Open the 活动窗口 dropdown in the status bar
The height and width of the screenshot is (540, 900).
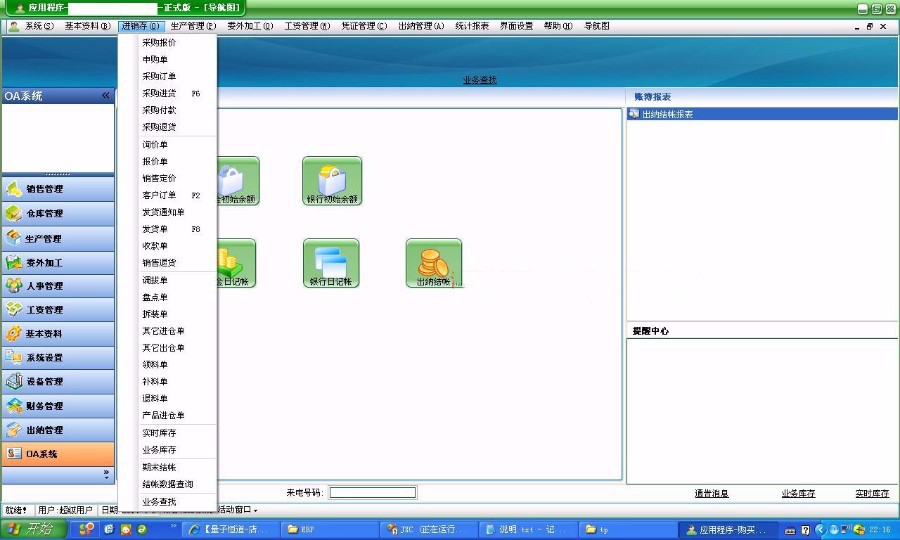pyautogui.click(x=237, y=510)
